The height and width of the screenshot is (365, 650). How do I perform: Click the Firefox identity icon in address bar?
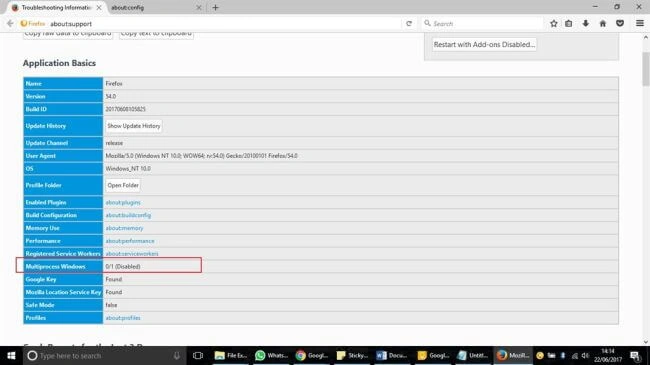click(33, 24)
